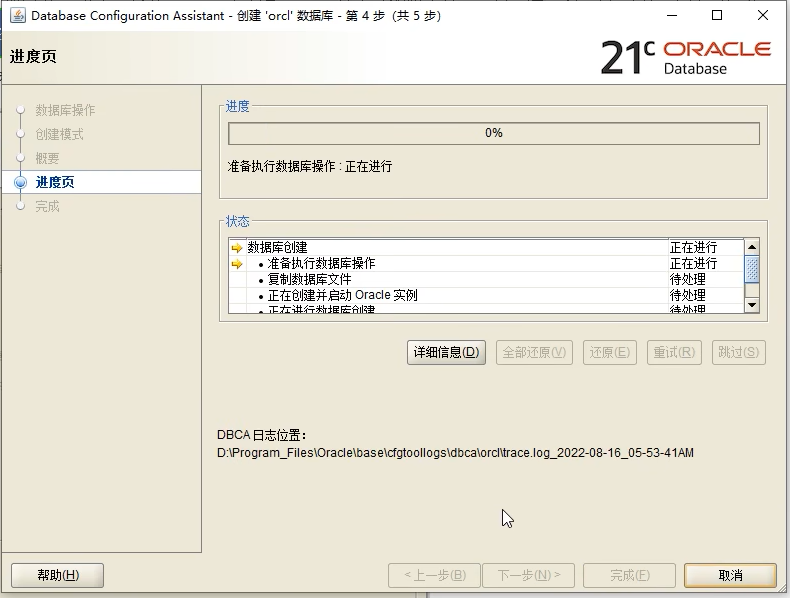Click the status list scroll up arrow
Image resolution: width=790 pixels, height=598 pixels.
tap(752, 247)
